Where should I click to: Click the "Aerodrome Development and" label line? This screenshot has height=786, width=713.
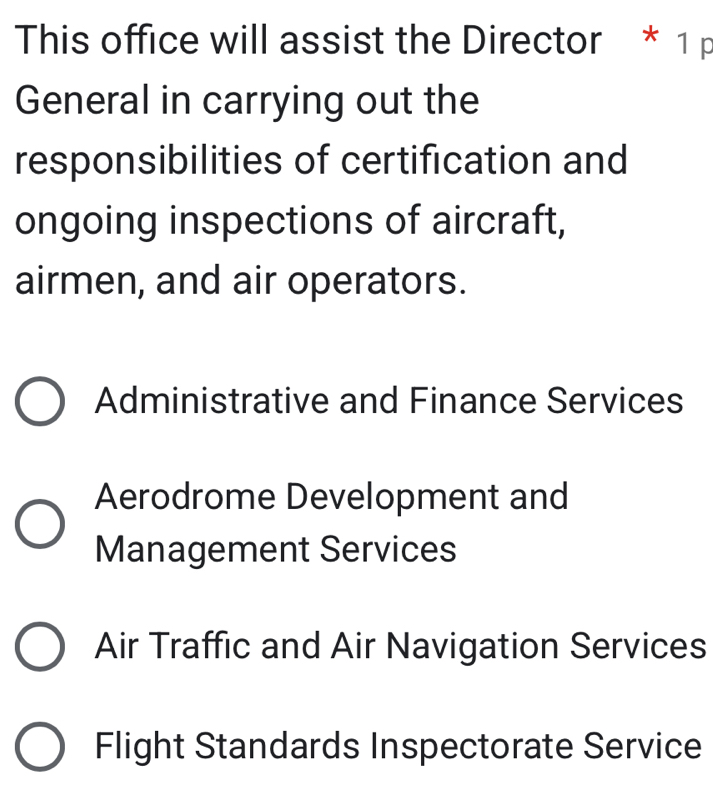click(332, 496)
